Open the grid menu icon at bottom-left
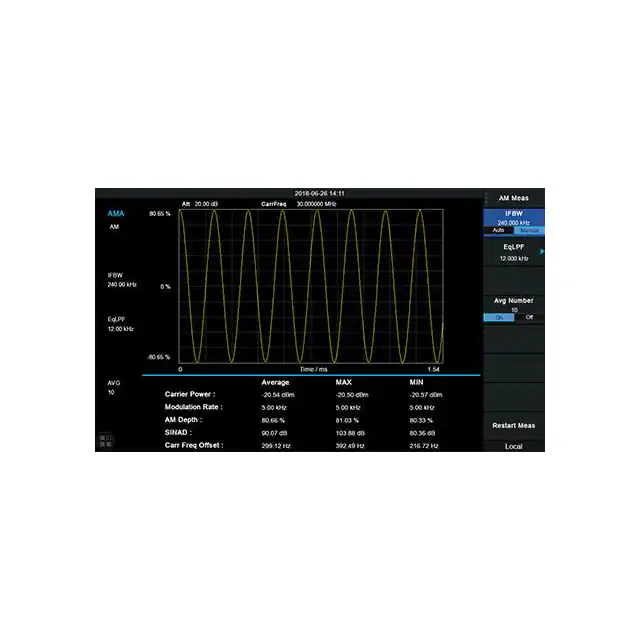640x640 pixels. pyautogui.click(x=106, y=440)
